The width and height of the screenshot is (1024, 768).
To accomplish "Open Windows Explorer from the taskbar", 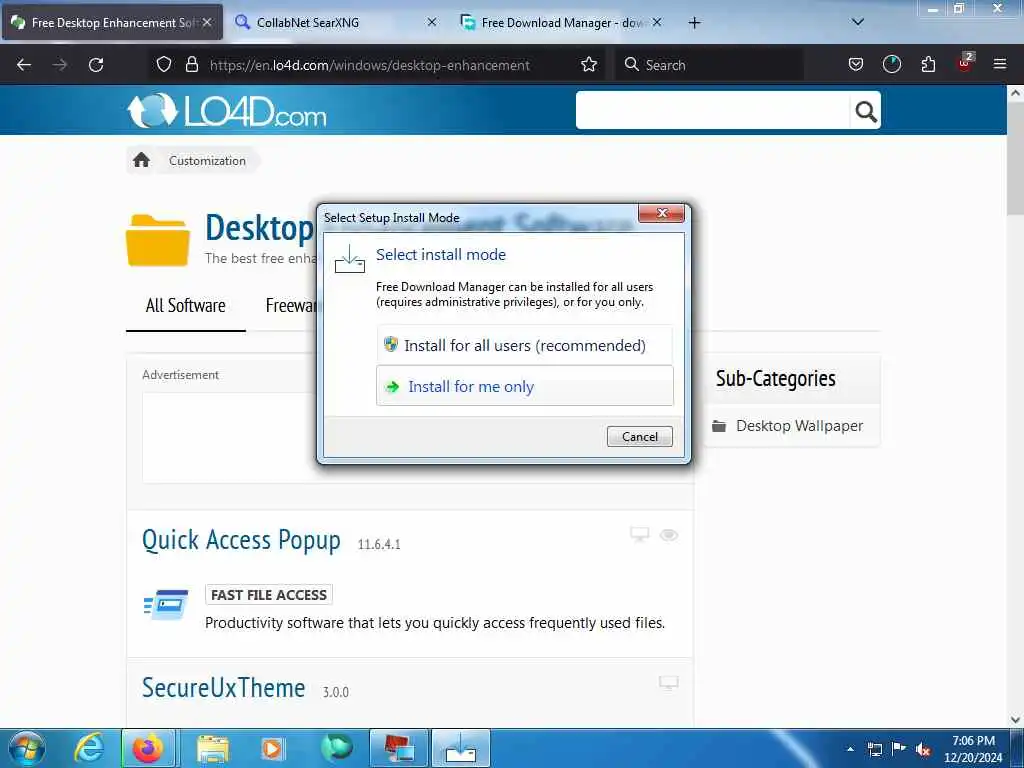I will pos(212,748).
